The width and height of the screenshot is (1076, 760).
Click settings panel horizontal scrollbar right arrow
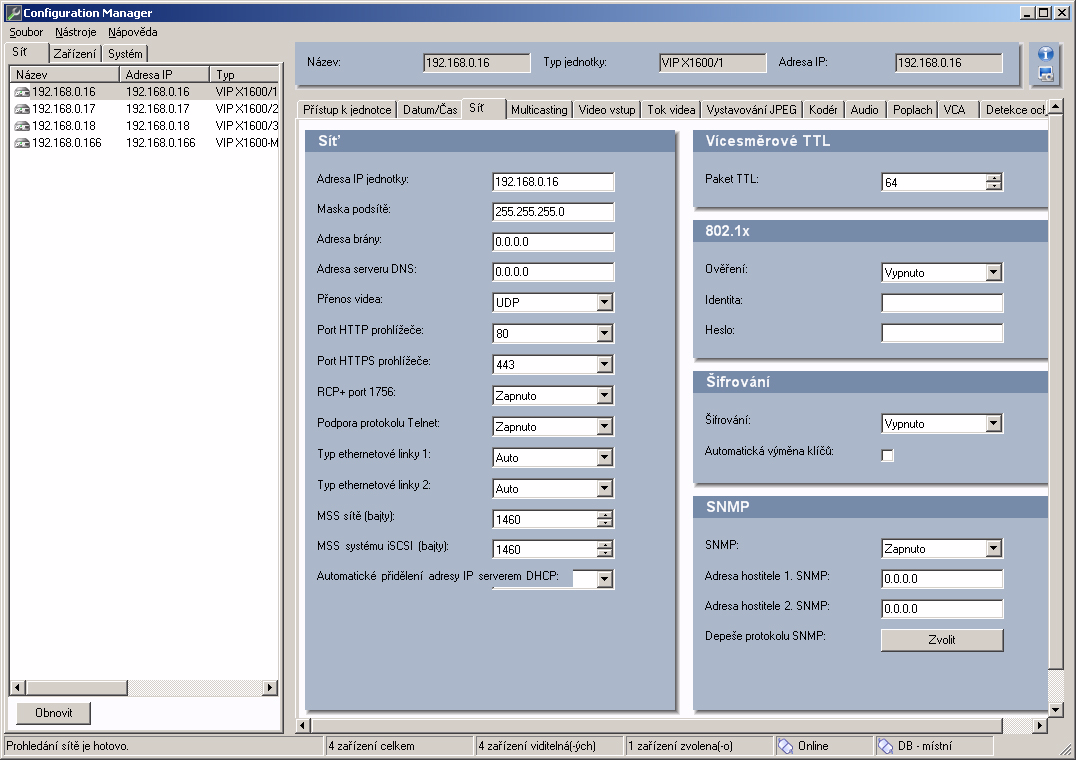(1040, 725)
